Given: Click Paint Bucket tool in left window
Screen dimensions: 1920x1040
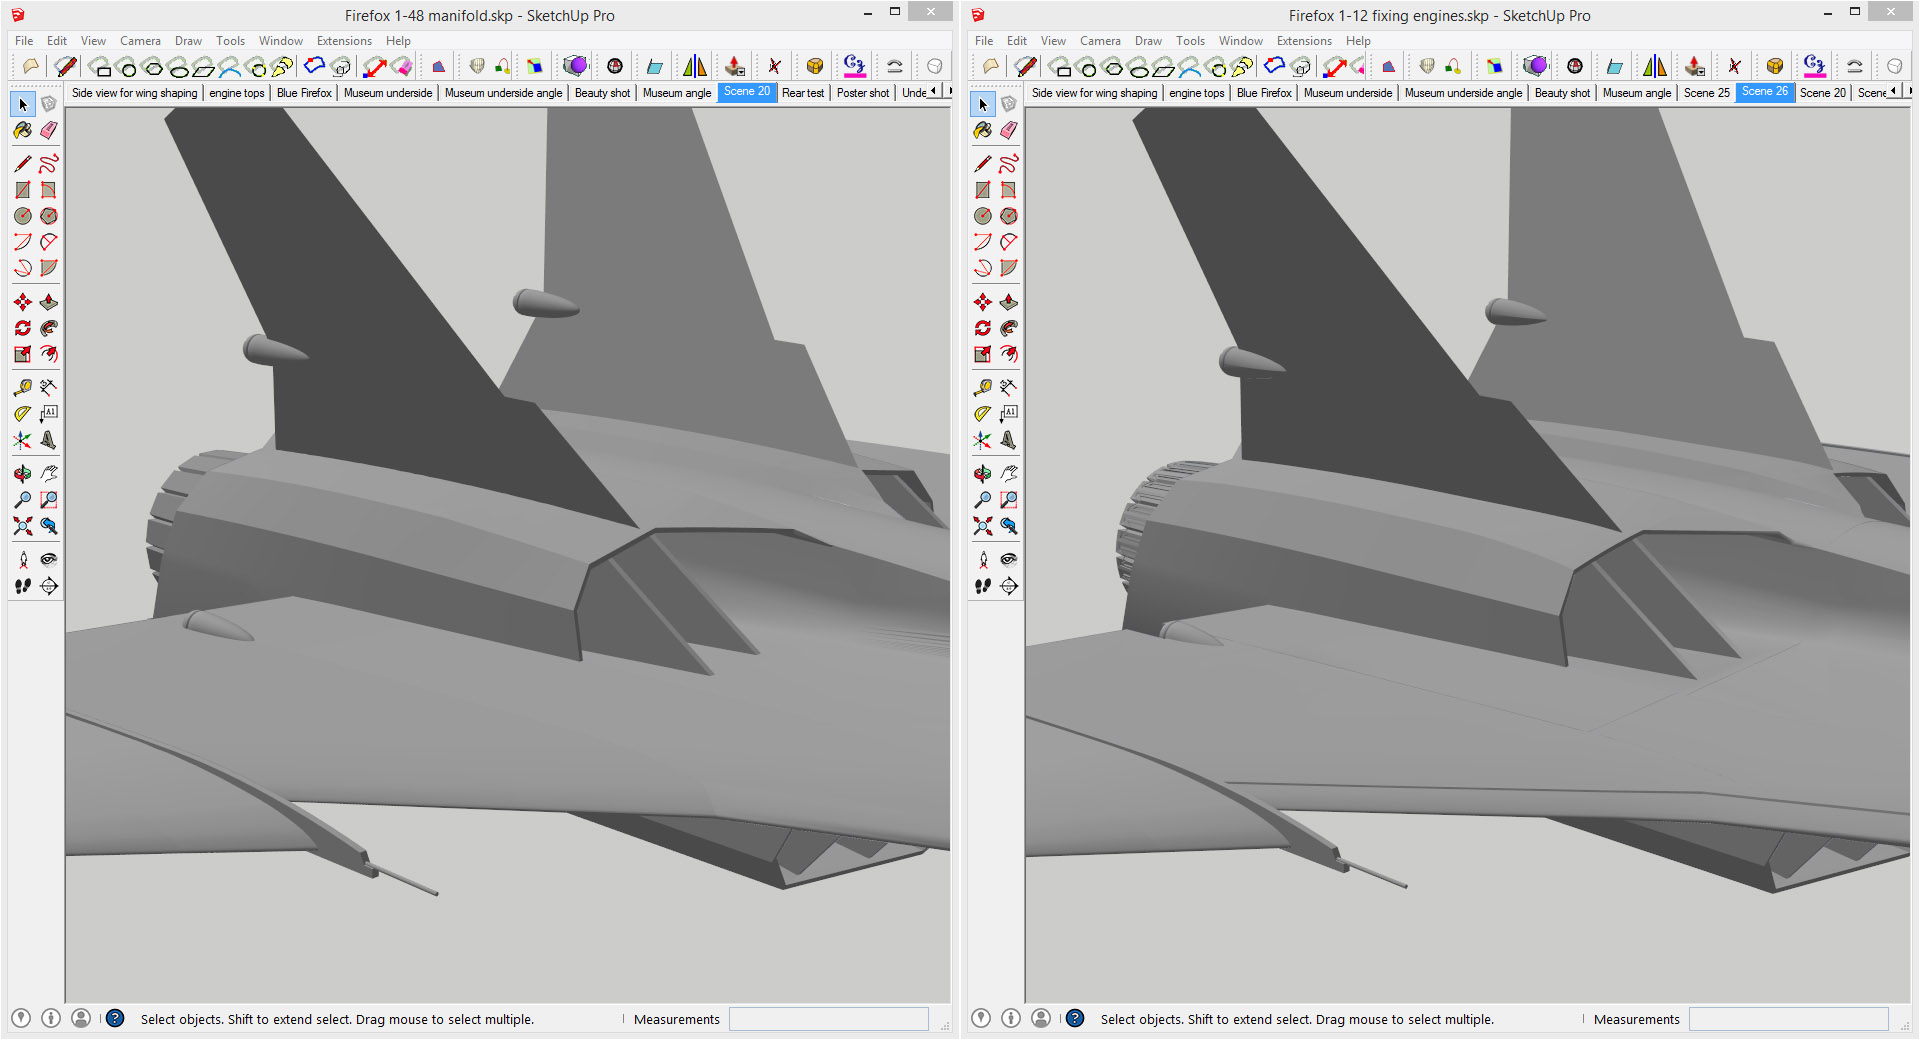Looking at the screenshot, I should [x=23, y=130].
